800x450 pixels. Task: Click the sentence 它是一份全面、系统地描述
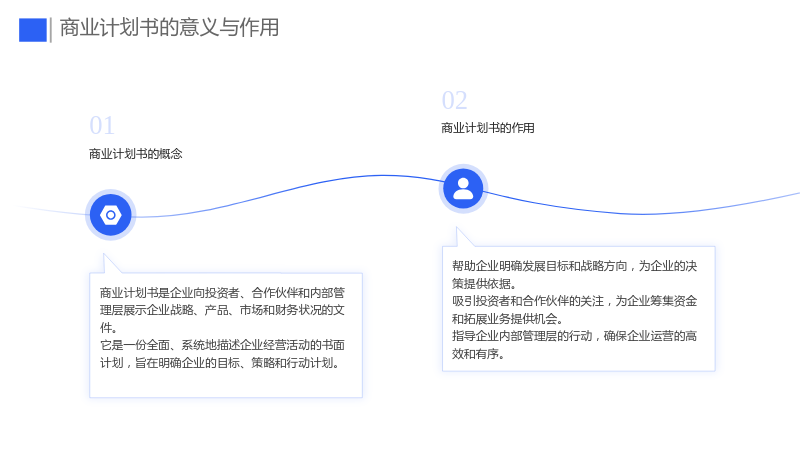click(222, 354)
